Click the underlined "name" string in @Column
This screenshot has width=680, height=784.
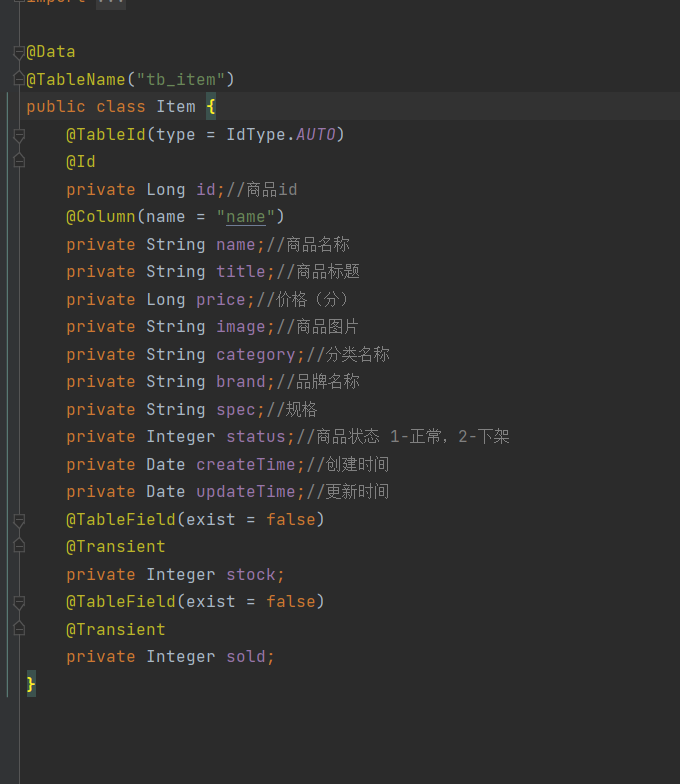pos(245,217)
